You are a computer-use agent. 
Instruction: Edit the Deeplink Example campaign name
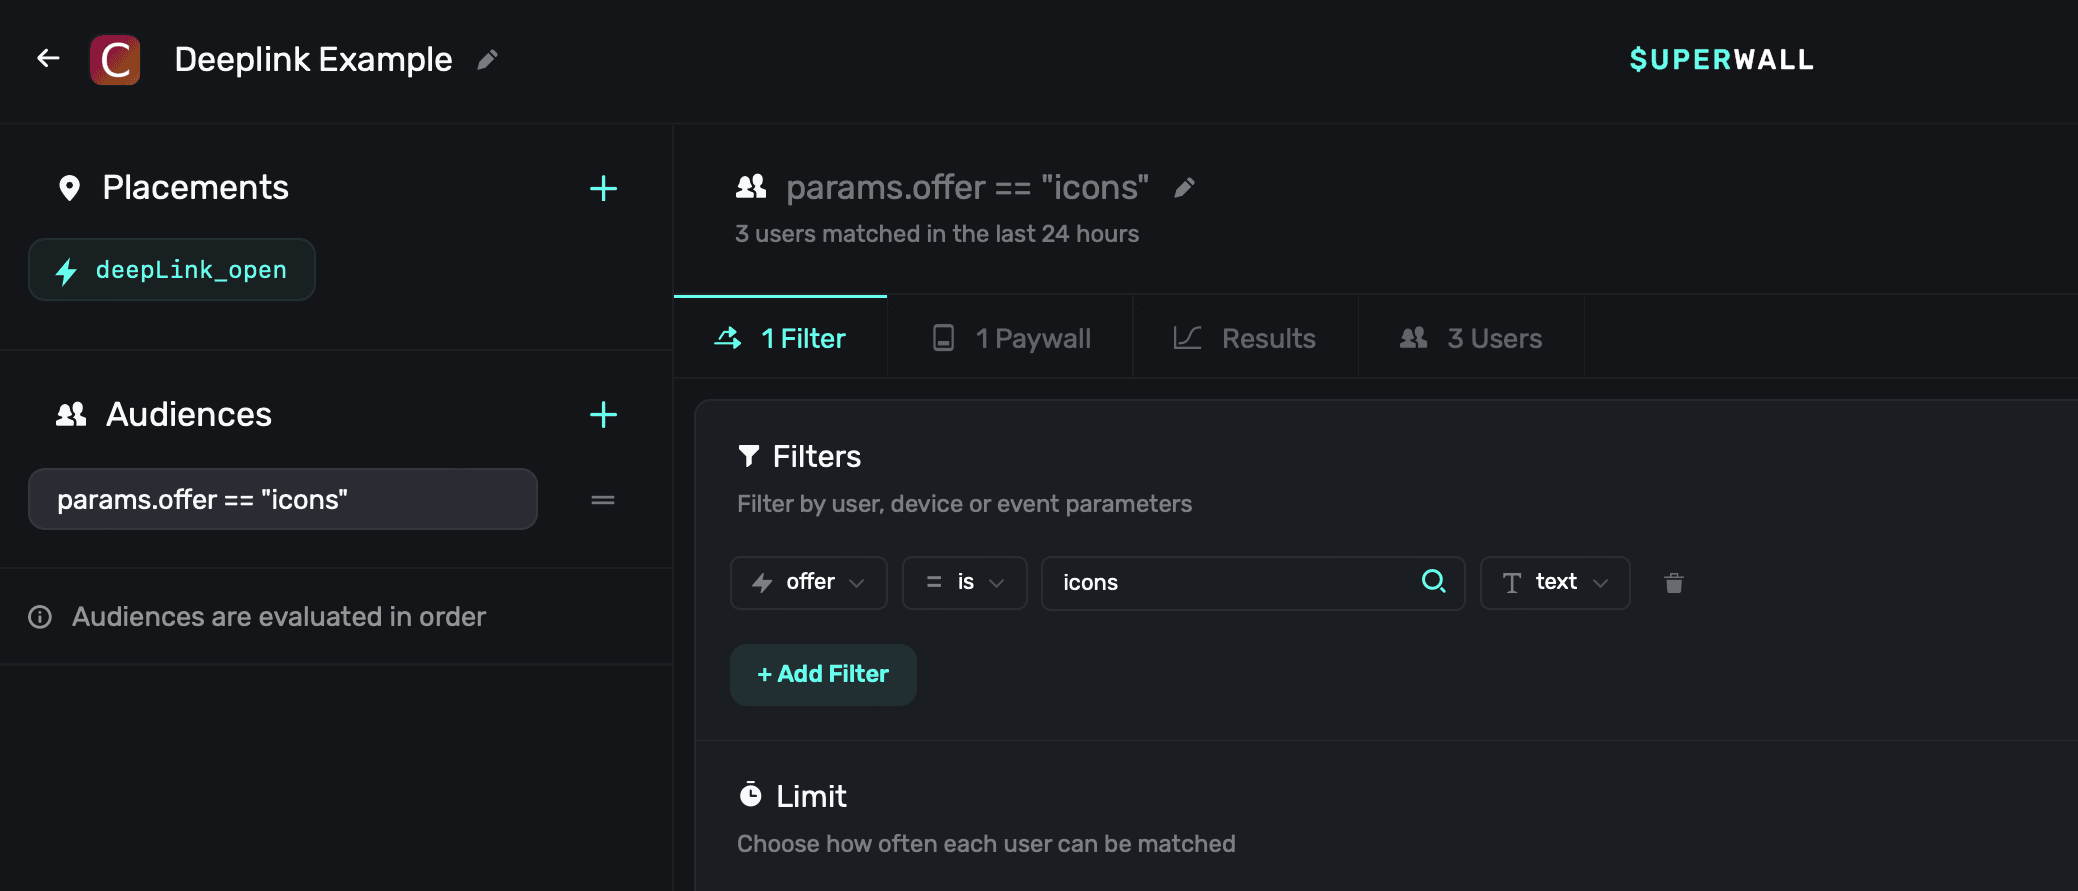click(x=487, y=60)
